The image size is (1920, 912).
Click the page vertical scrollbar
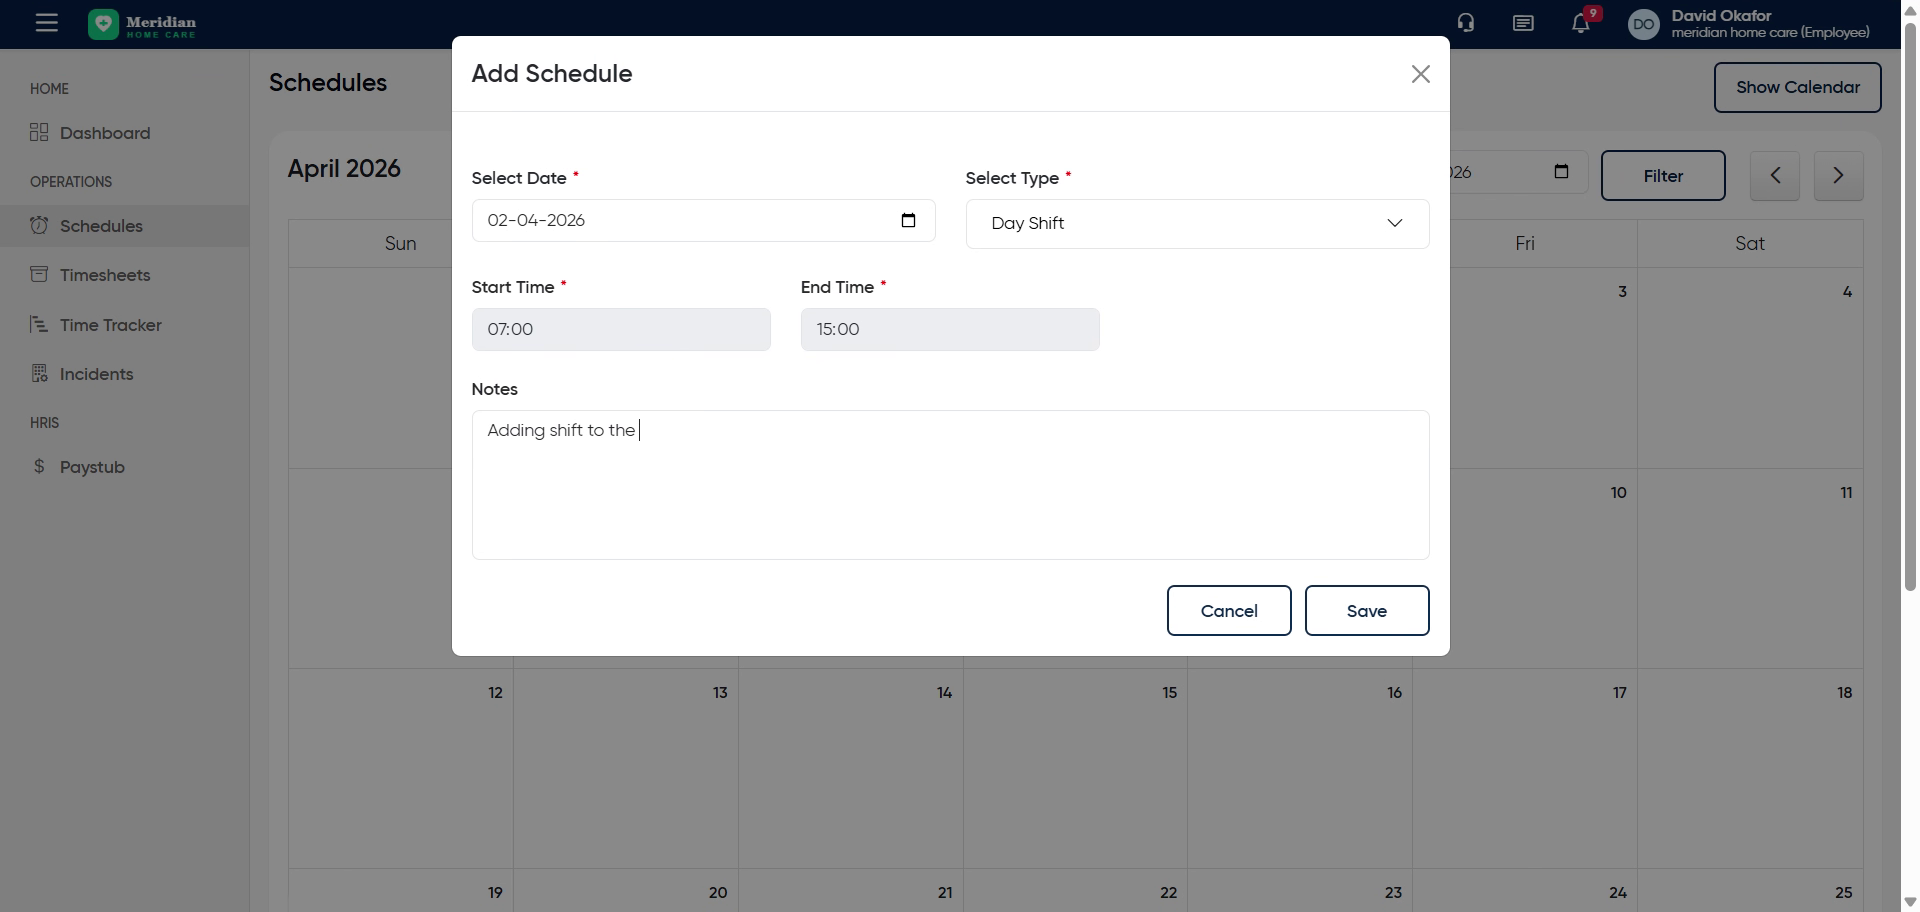coord(1910,300)
